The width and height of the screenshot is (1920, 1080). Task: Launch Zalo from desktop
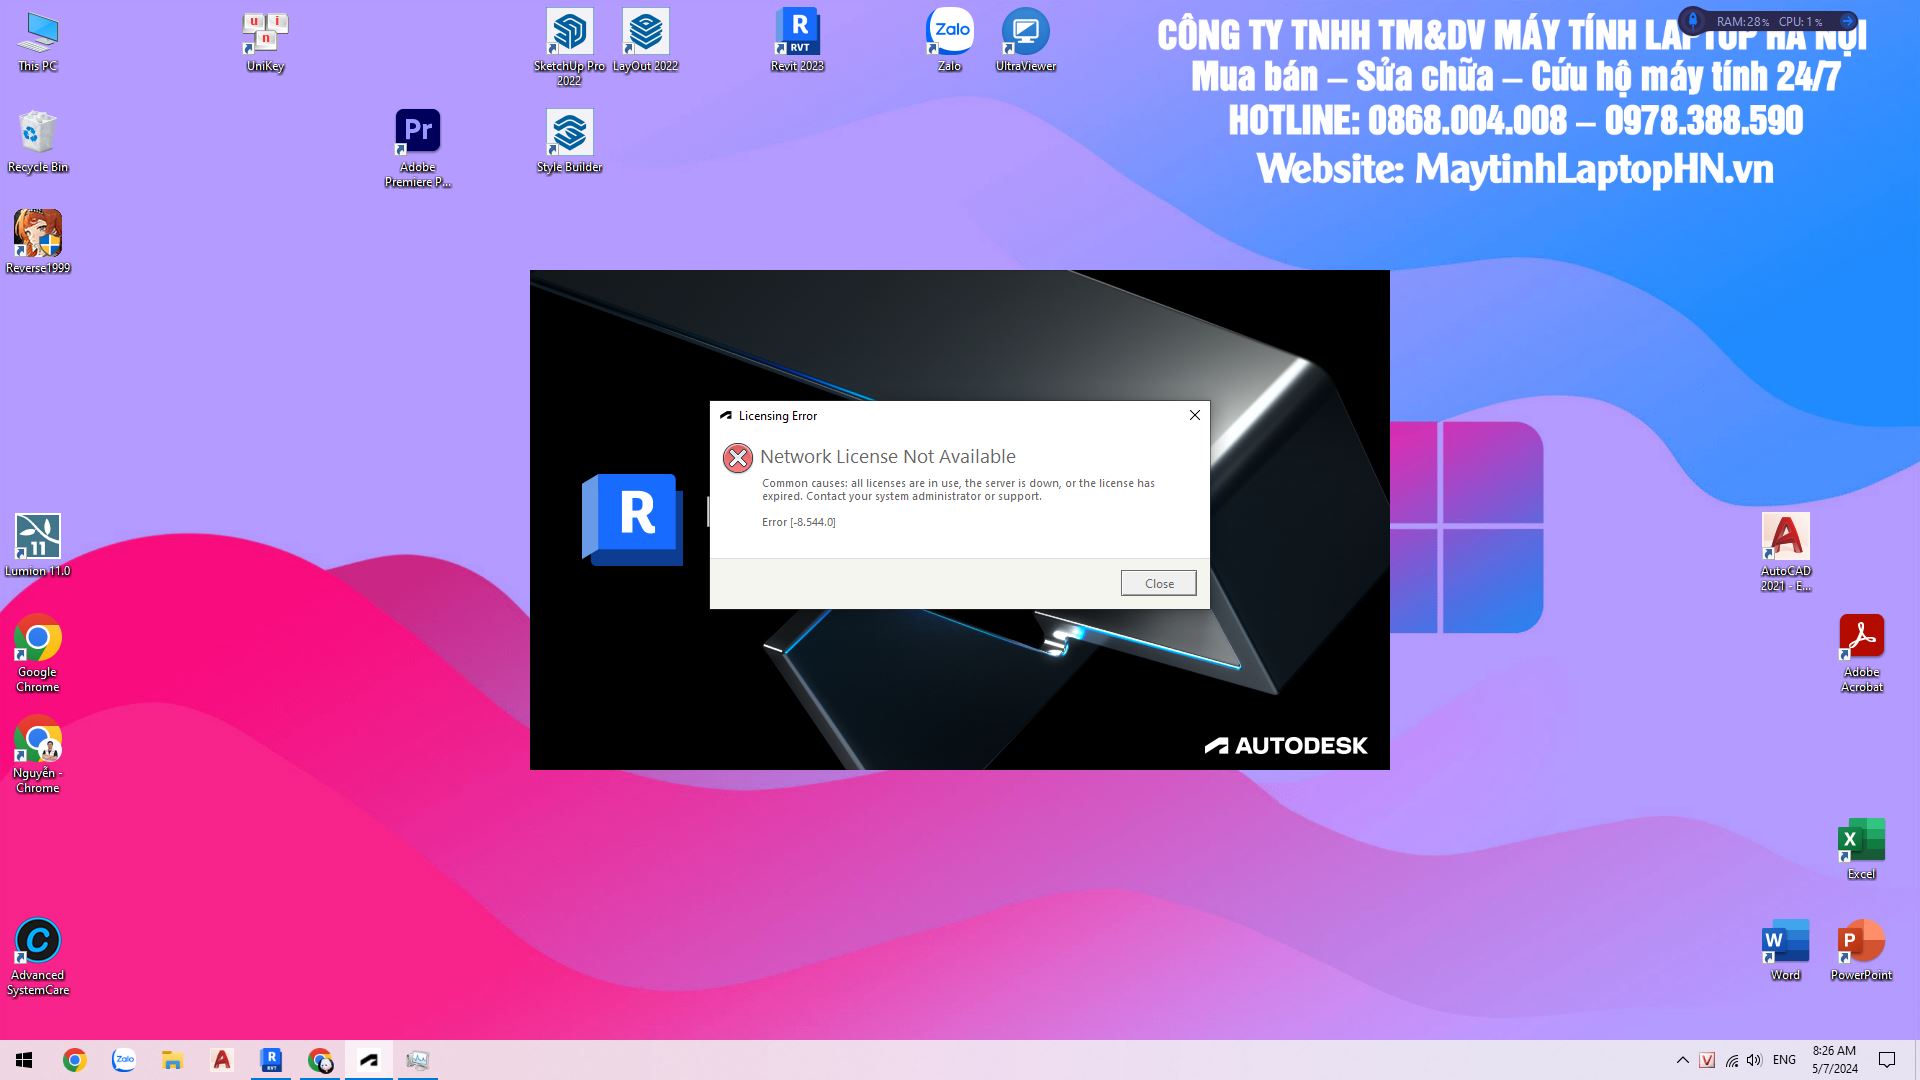click(949, 33)
